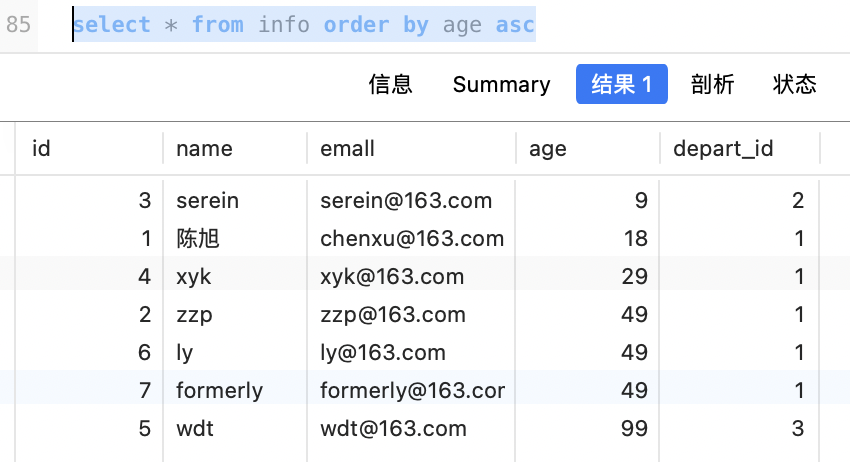Image resolution: width=850 pixels, height=462 pixels.
Task: Click the id column header
Action: click(x=42, y=149)
